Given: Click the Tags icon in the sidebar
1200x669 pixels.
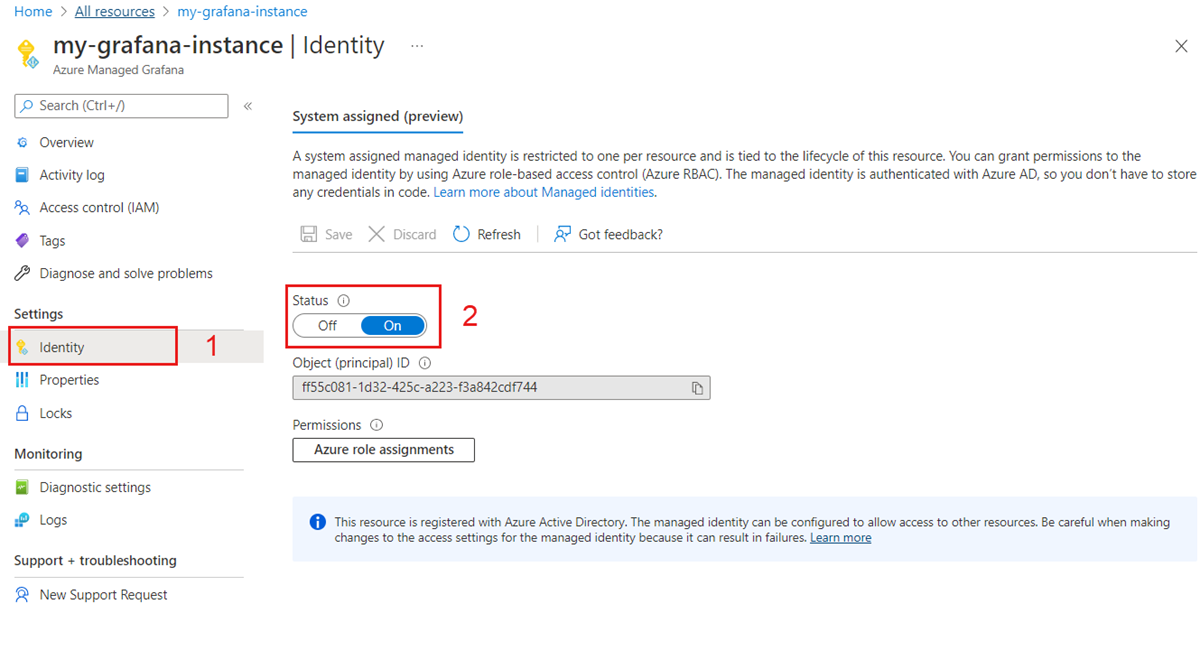Looking at the screenshot, I should [x=22, y=241].
